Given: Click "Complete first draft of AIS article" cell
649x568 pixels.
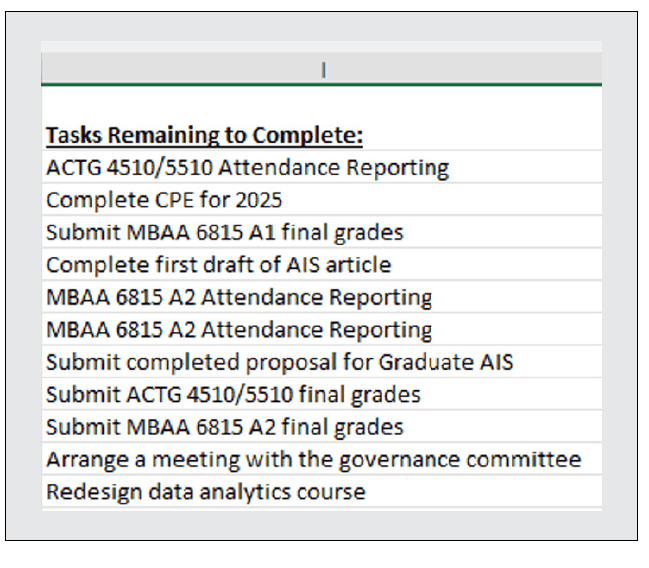Looking at the screenshot, I should point(218,265).
